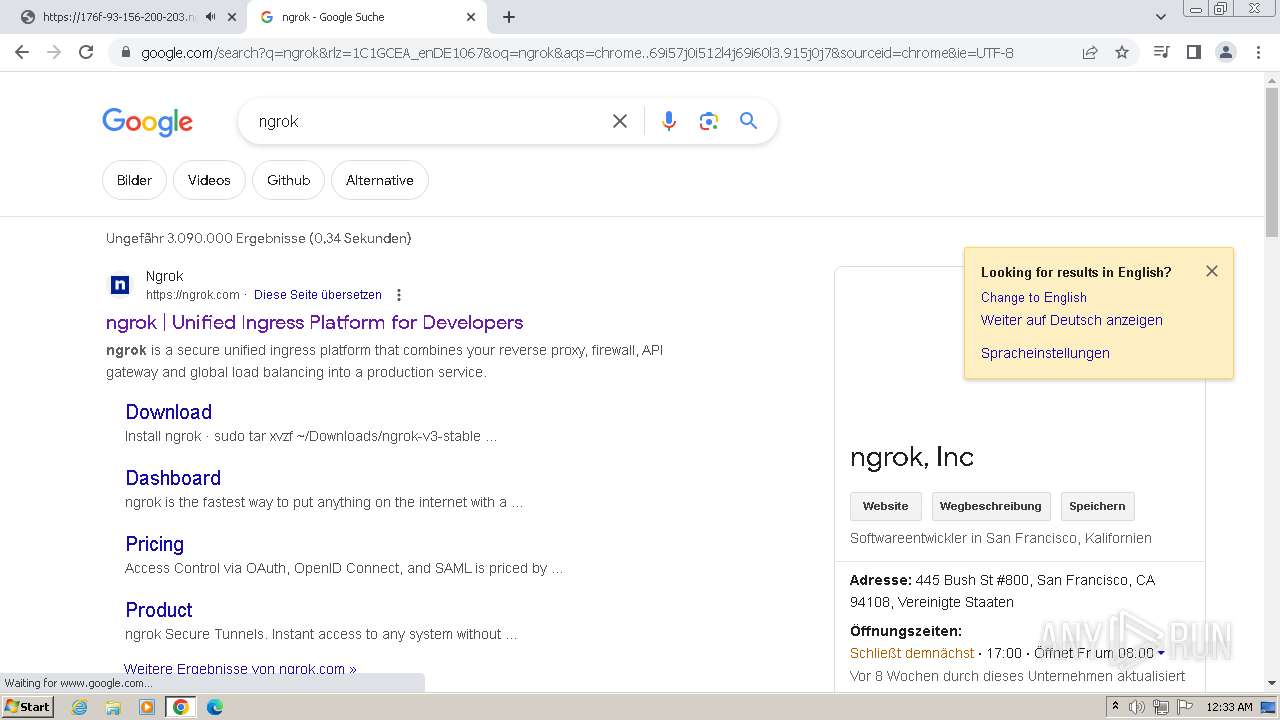Viewport: 1280px width, 720px height.
Task: Close the language suggestion popup
Action: pyautogui.click(x=1212, y=271)
